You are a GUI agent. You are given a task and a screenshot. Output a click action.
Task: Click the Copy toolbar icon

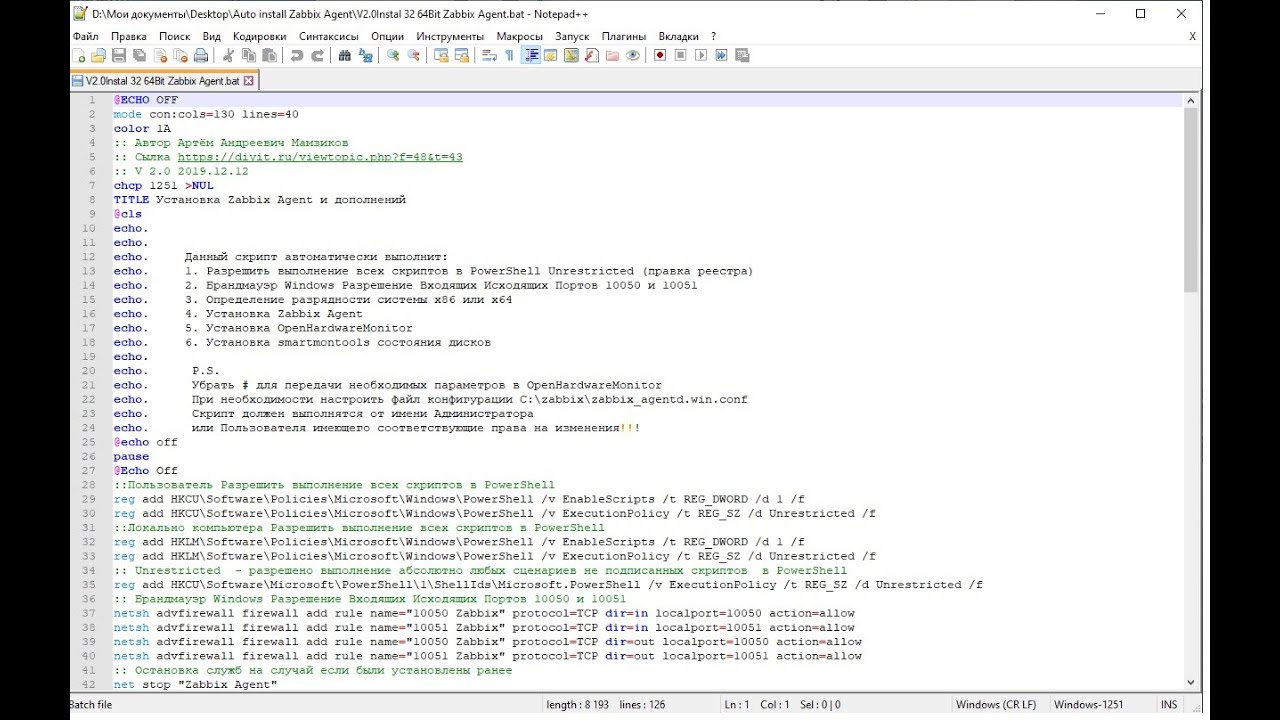coord(248,56)
